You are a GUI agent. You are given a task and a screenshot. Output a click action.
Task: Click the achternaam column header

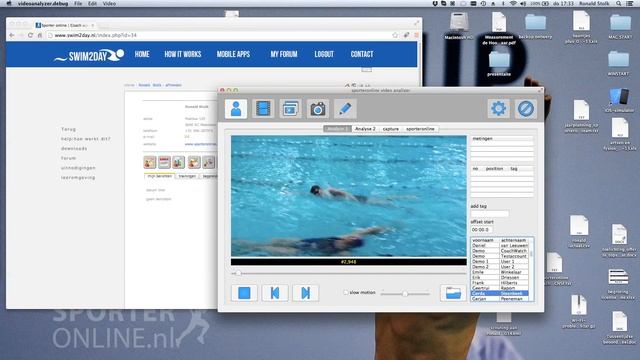point(514,240)
